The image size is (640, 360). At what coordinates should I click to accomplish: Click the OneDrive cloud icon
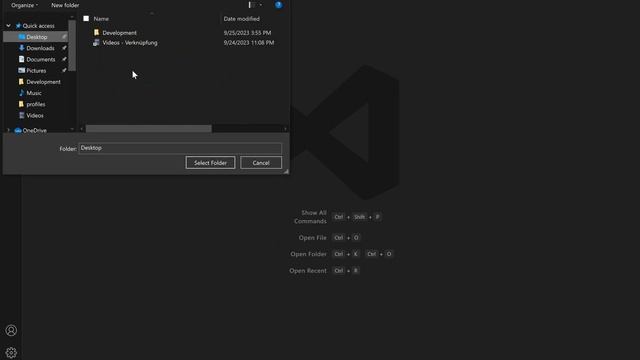[x=18, y=131]
